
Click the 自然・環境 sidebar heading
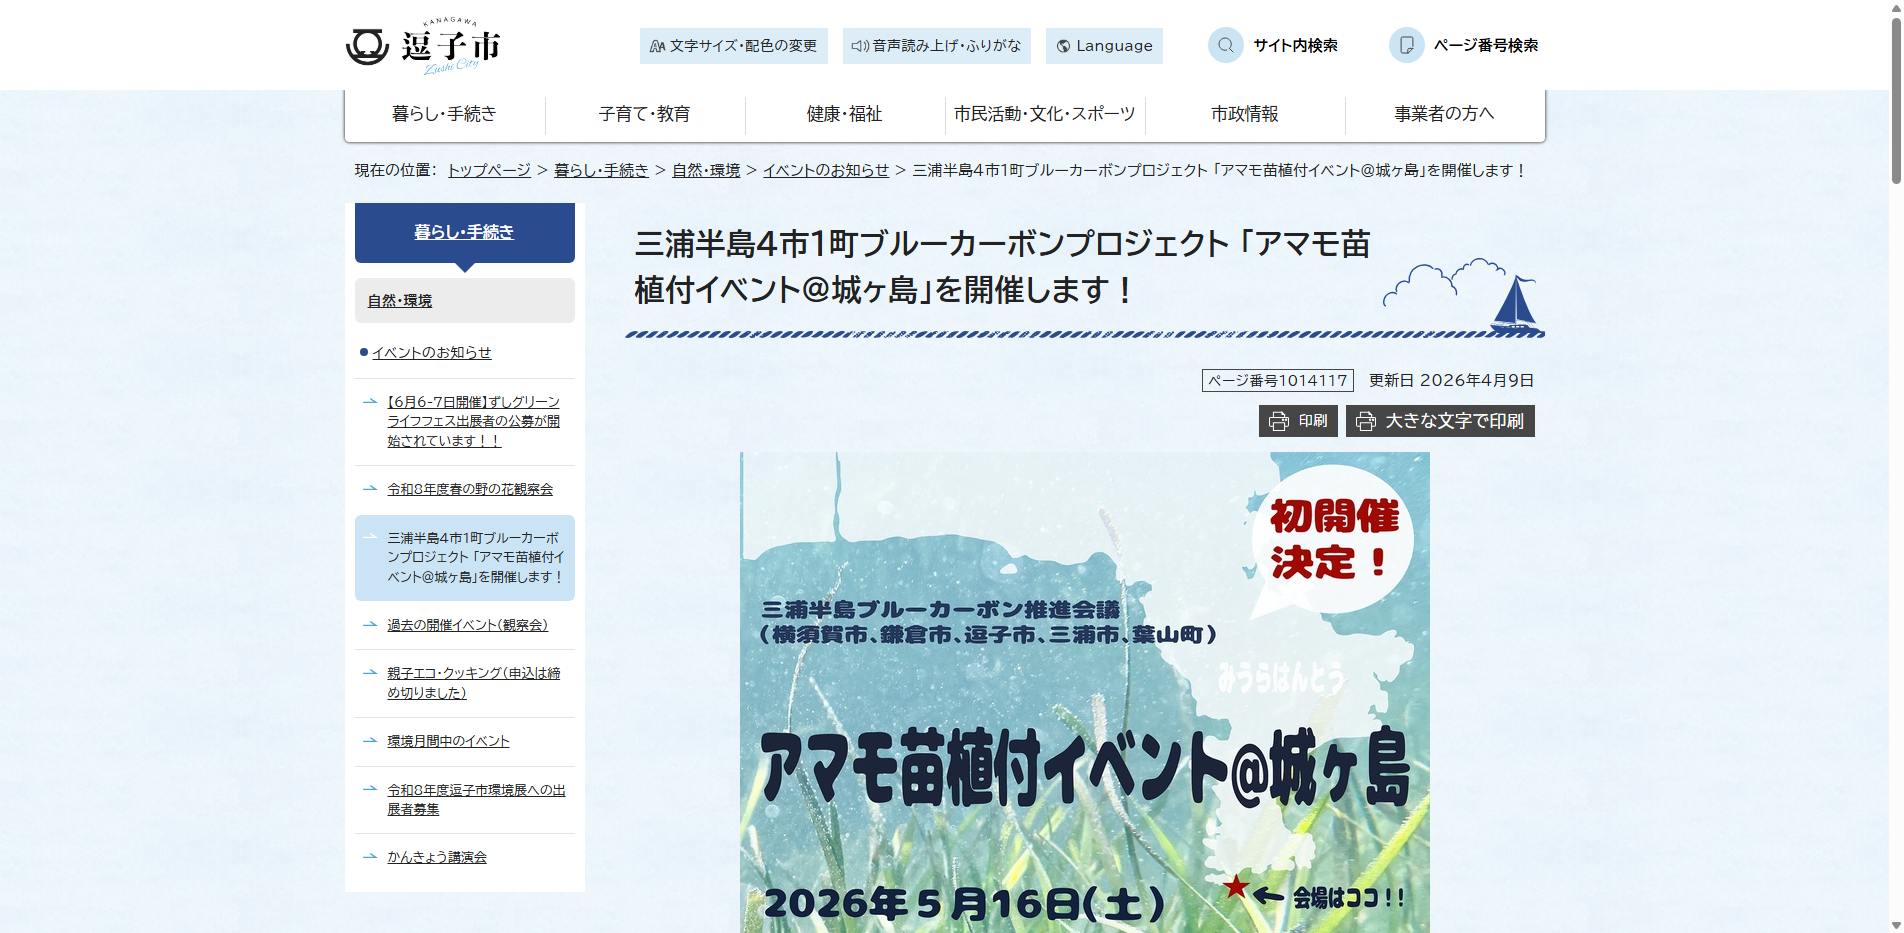click(x=400, y=301)
